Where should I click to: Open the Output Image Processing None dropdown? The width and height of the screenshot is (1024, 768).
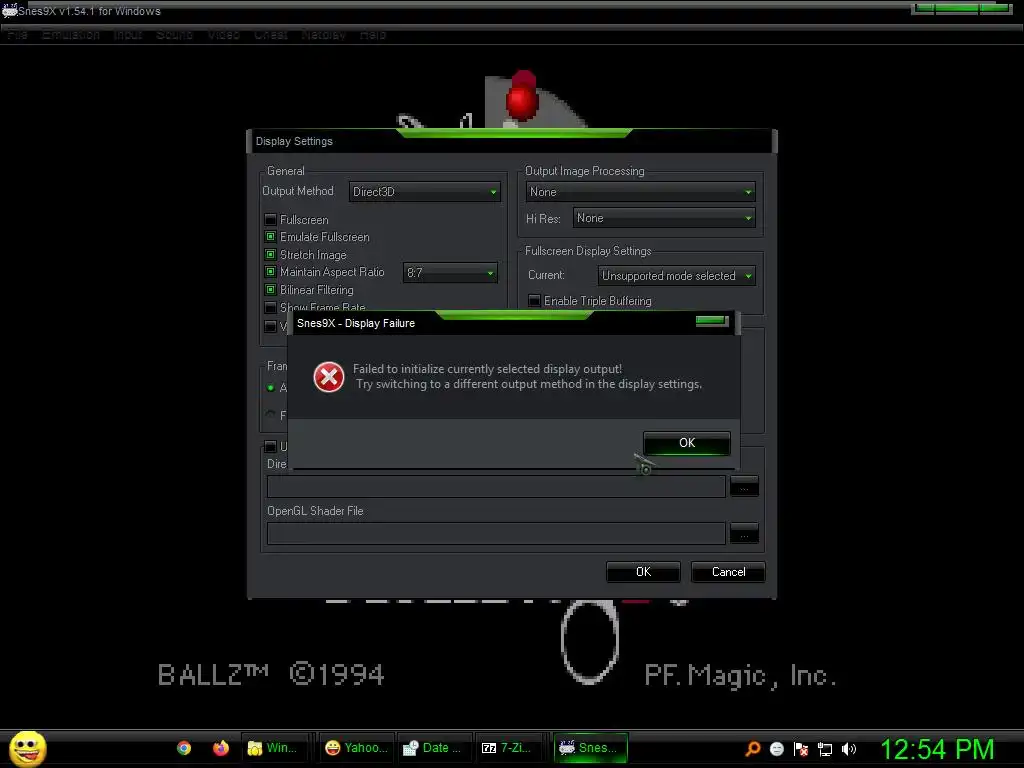click(x=641, y=191)
